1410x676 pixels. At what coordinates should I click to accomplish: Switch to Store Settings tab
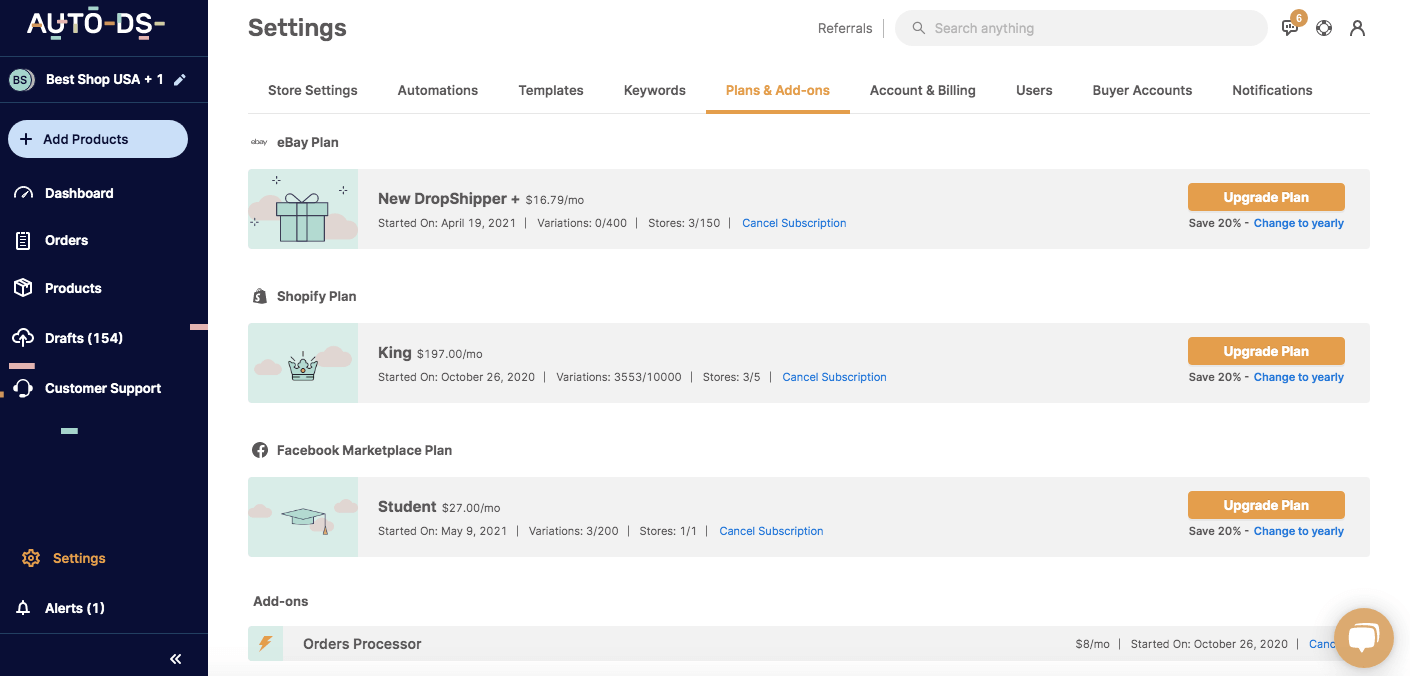[313, 90]
